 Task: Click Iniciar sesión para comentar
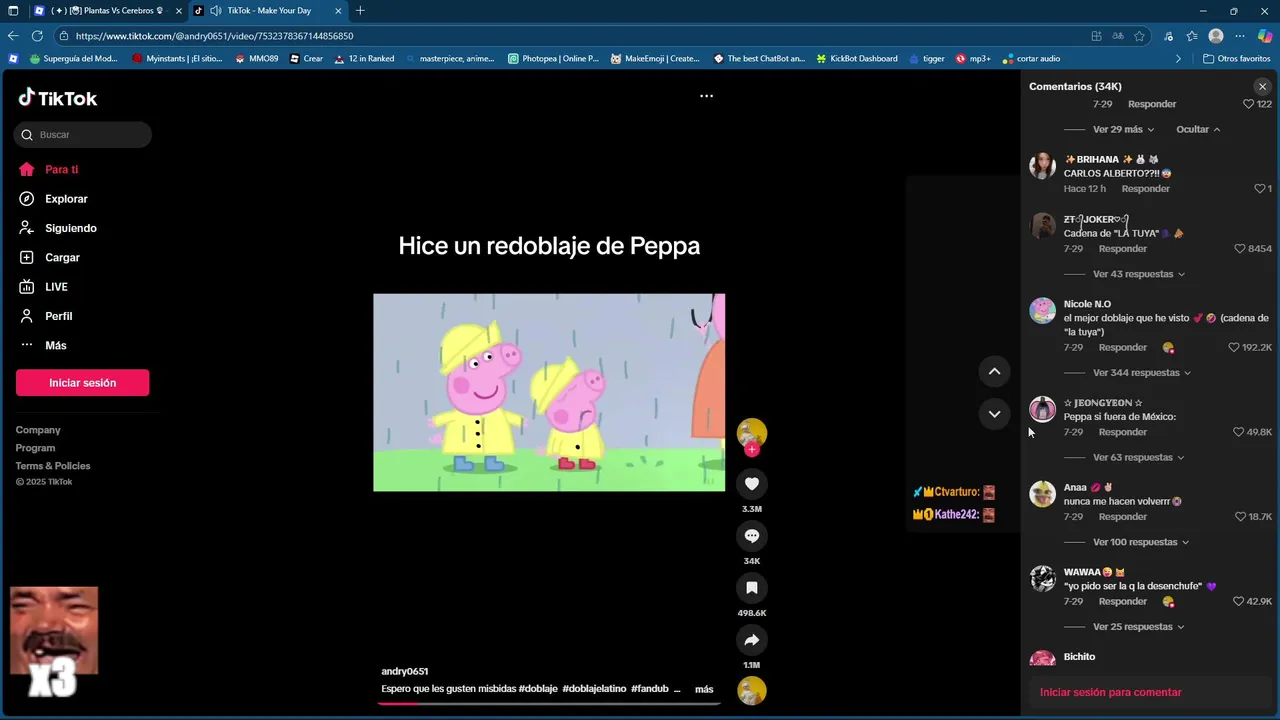tap(1110, 692)
